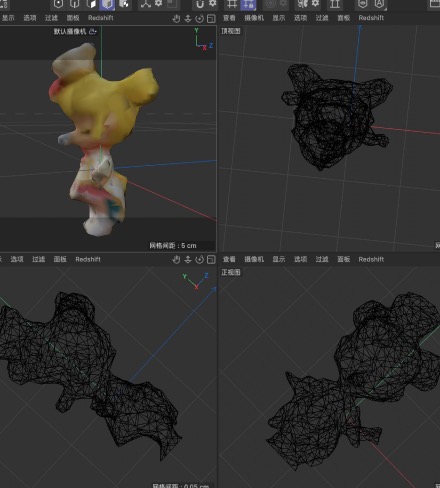
Task: Open 过滤 menu in 正视图 viewport
Action: point(322,259)
